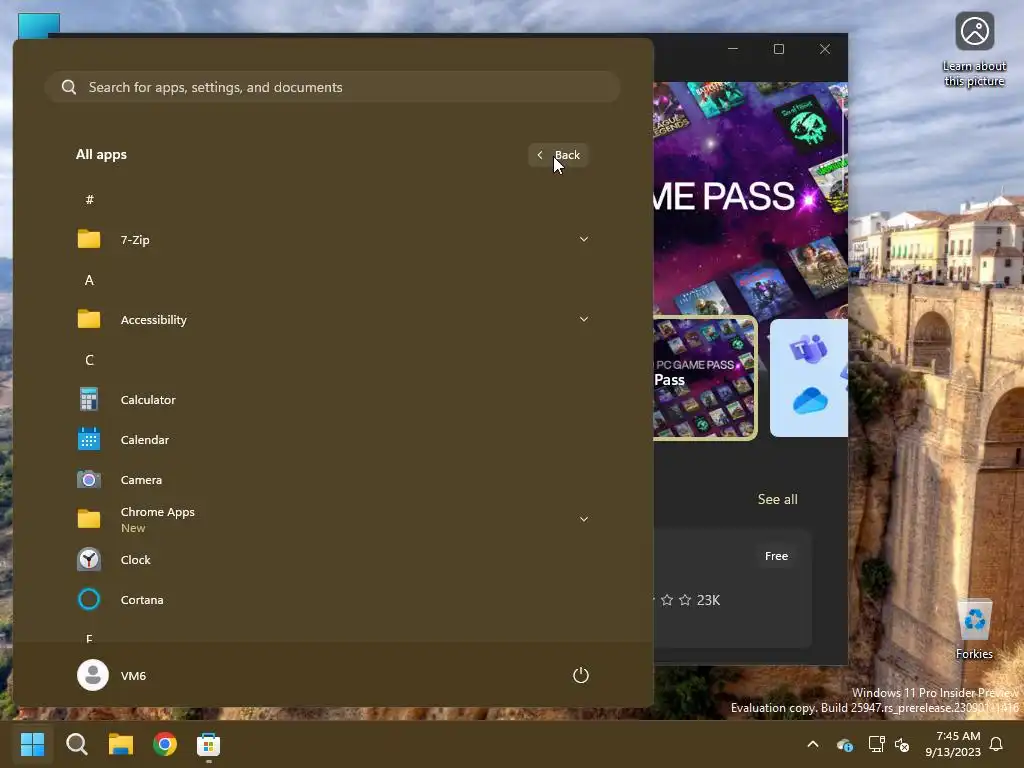
Task: Minimize the Microsoft Store window
Action: pos(733,49)
